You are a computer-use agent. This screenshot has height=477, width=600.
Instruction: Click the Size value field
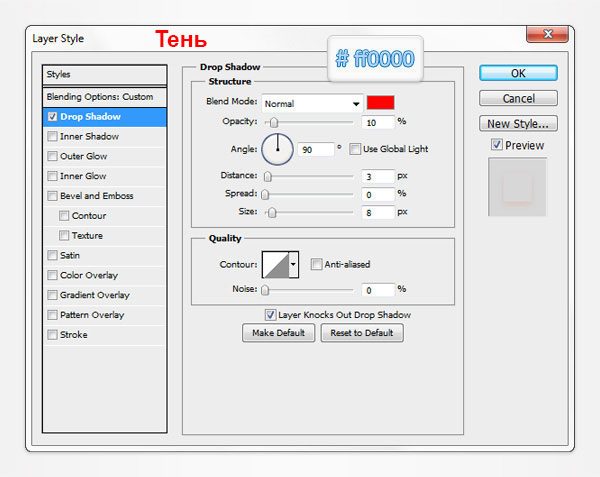pos(378,213)
